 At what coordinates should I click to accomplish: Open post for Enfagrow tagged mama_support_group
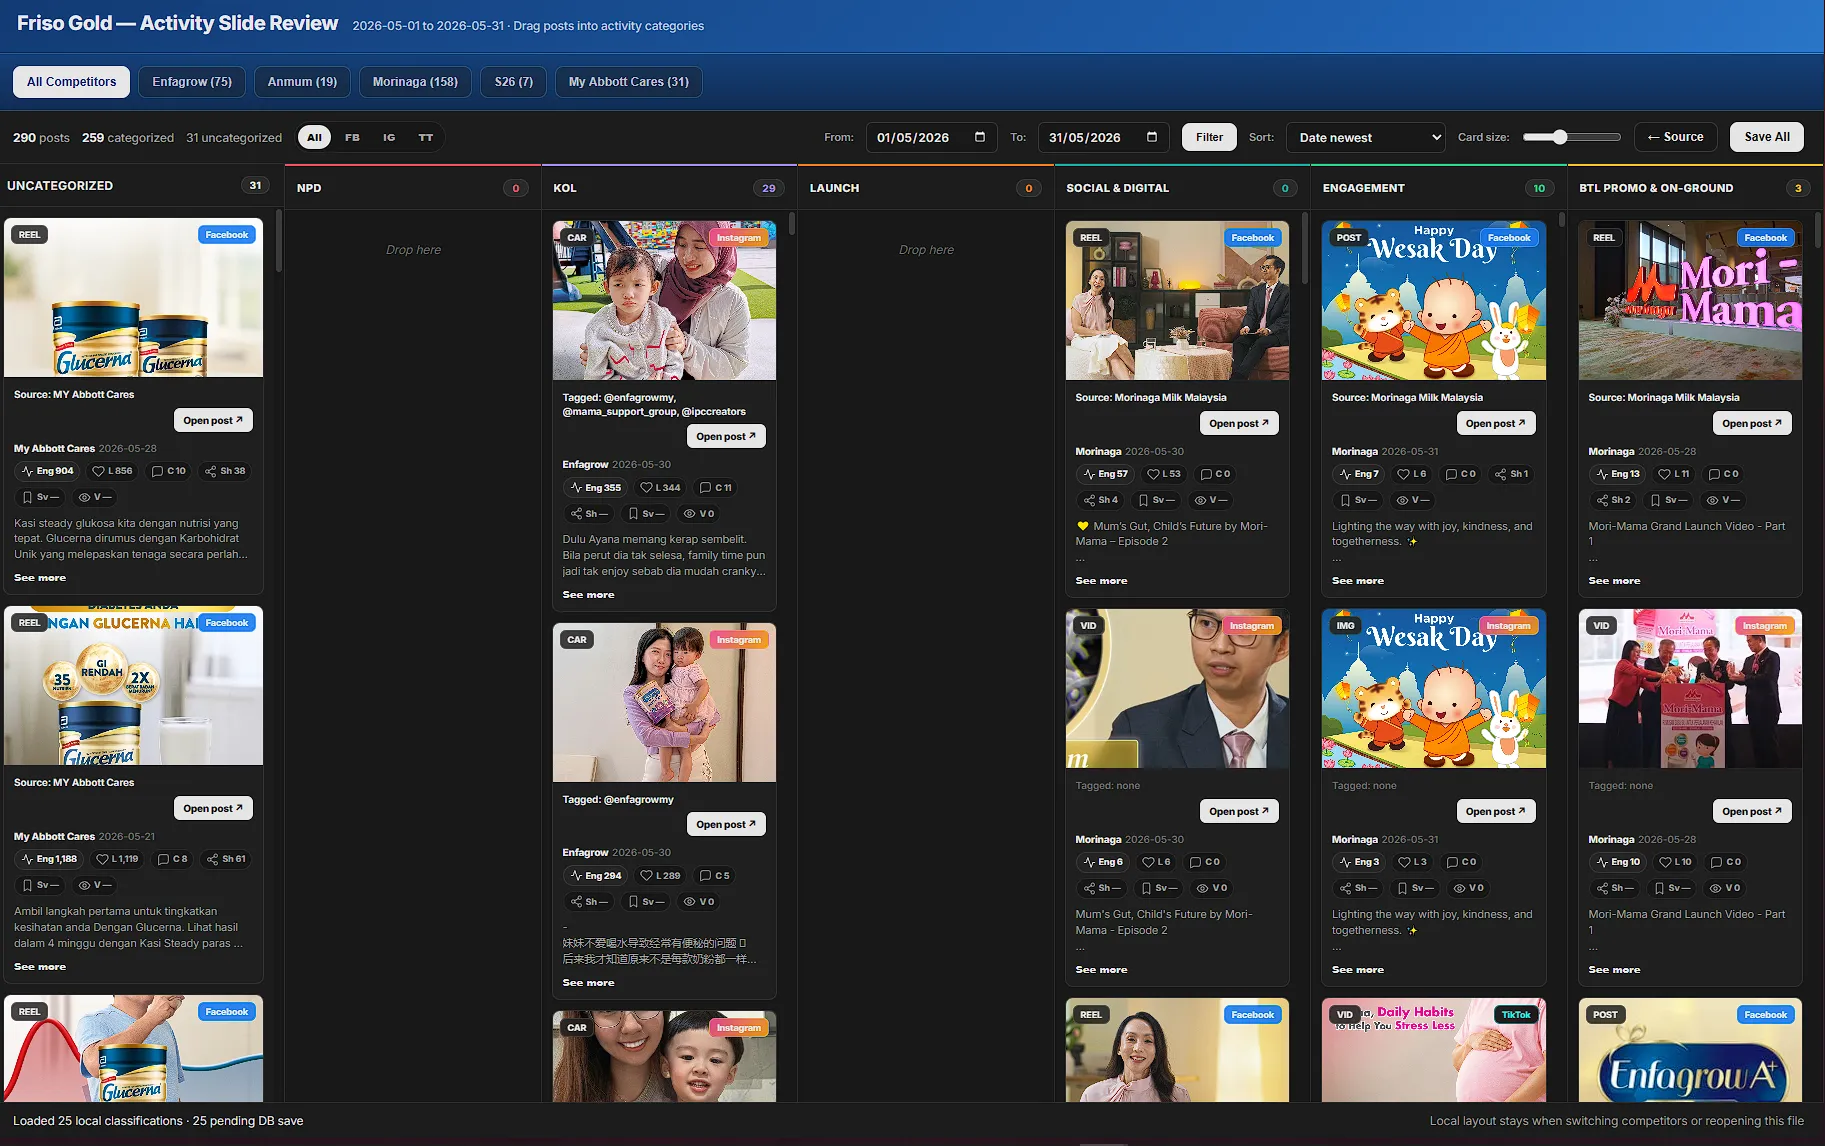click(x=726, y=437)
